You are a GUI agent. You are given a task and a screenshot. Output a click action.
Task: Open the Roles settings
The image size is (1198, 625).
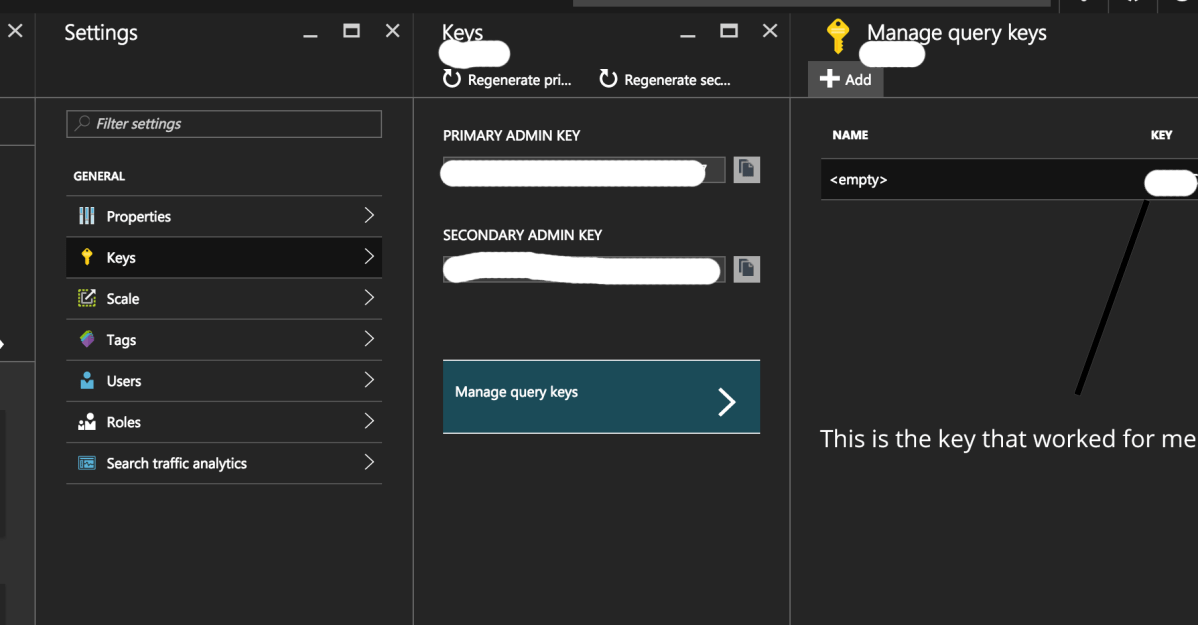[224, 423]
